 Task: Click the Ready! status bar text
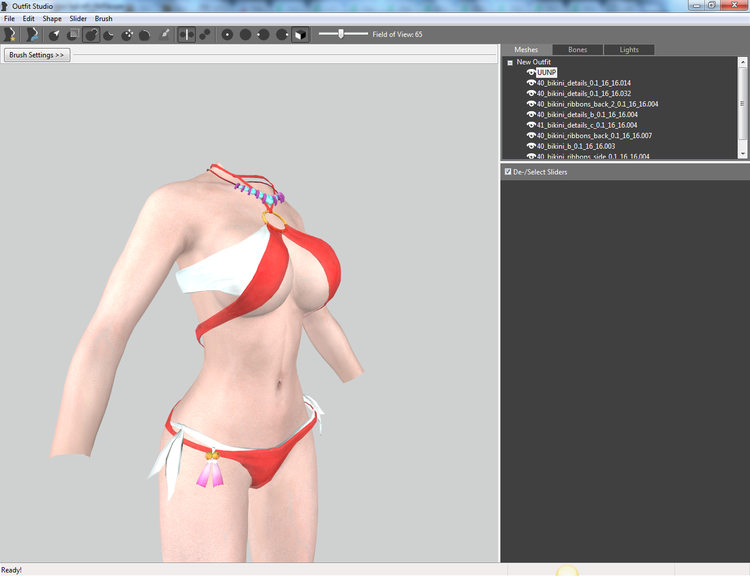(11, 570)
